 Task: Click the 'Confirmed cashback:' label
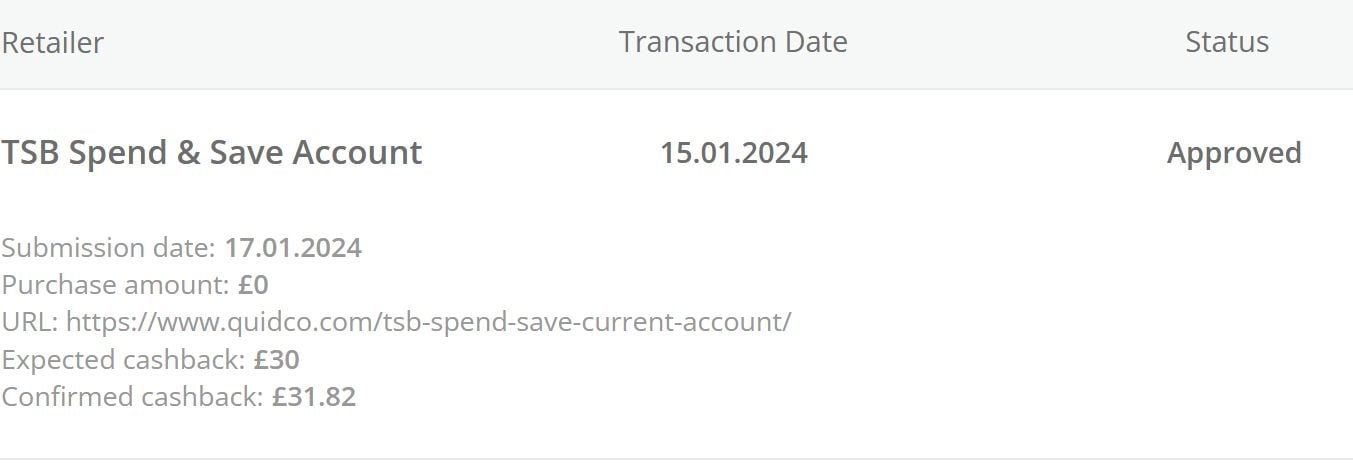tap(132, 396)
